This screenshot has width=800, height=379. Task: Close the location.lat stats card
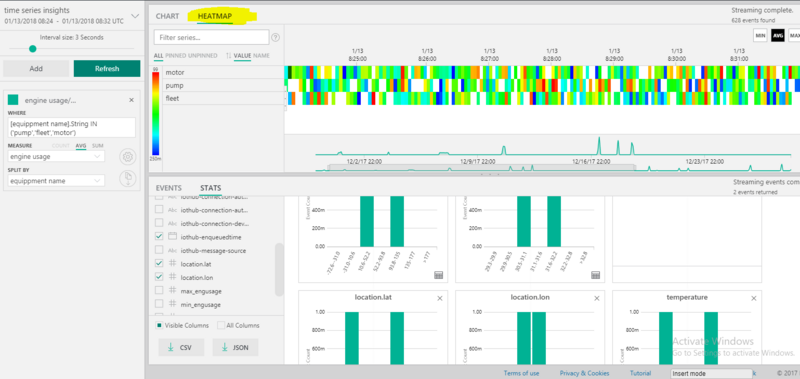tap(440, 298)
